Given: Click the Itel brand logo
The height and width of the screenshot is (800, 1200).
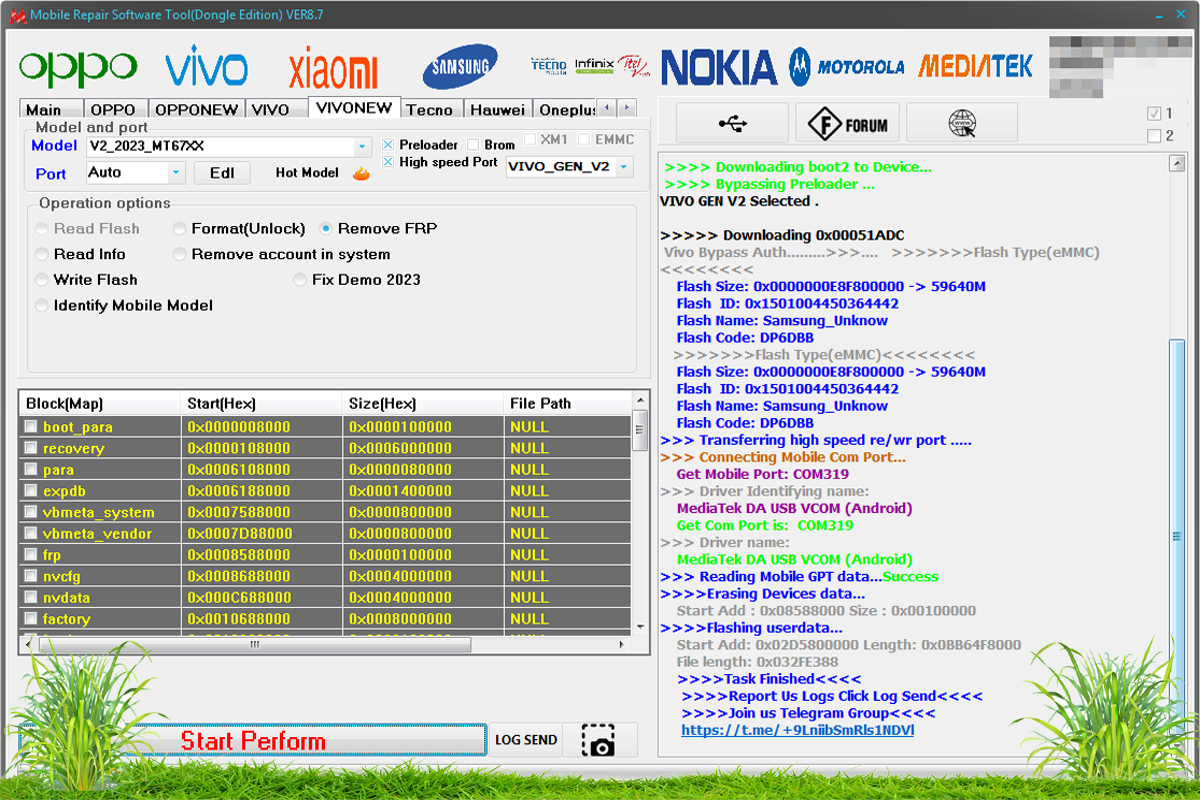Looking at the screenshot, I should coord(635,66).
